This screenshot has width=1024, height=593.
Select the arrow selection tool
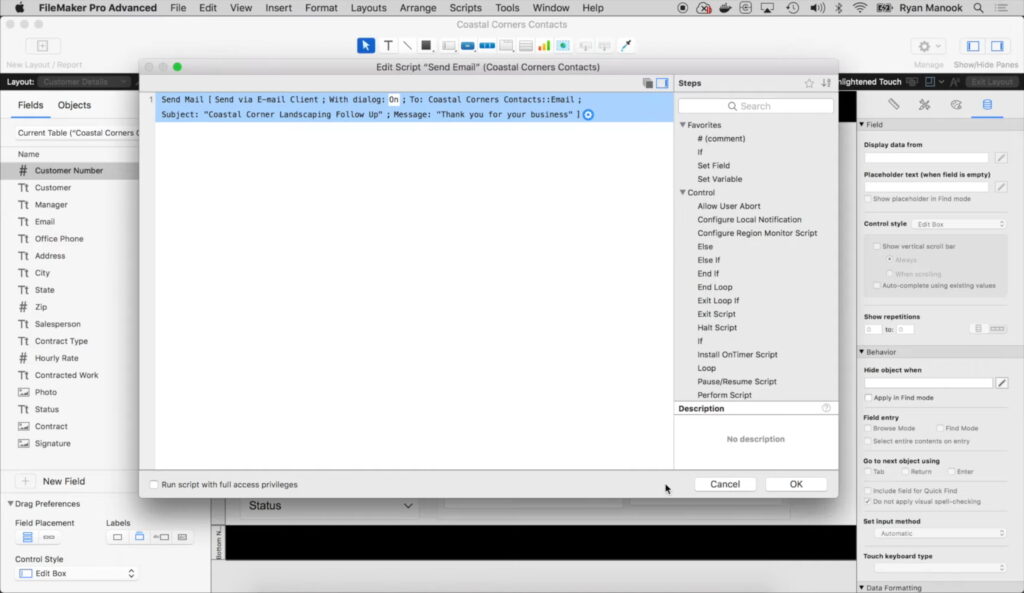point(366,46)
